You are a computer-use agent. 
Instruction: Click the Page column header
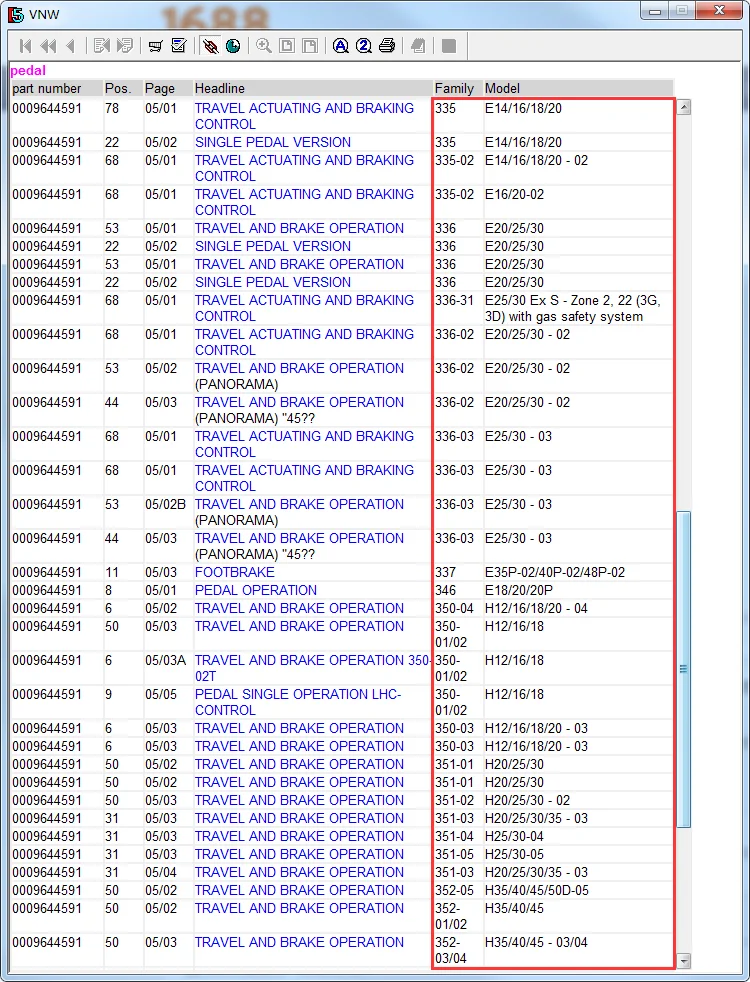[x=160, y=88]
